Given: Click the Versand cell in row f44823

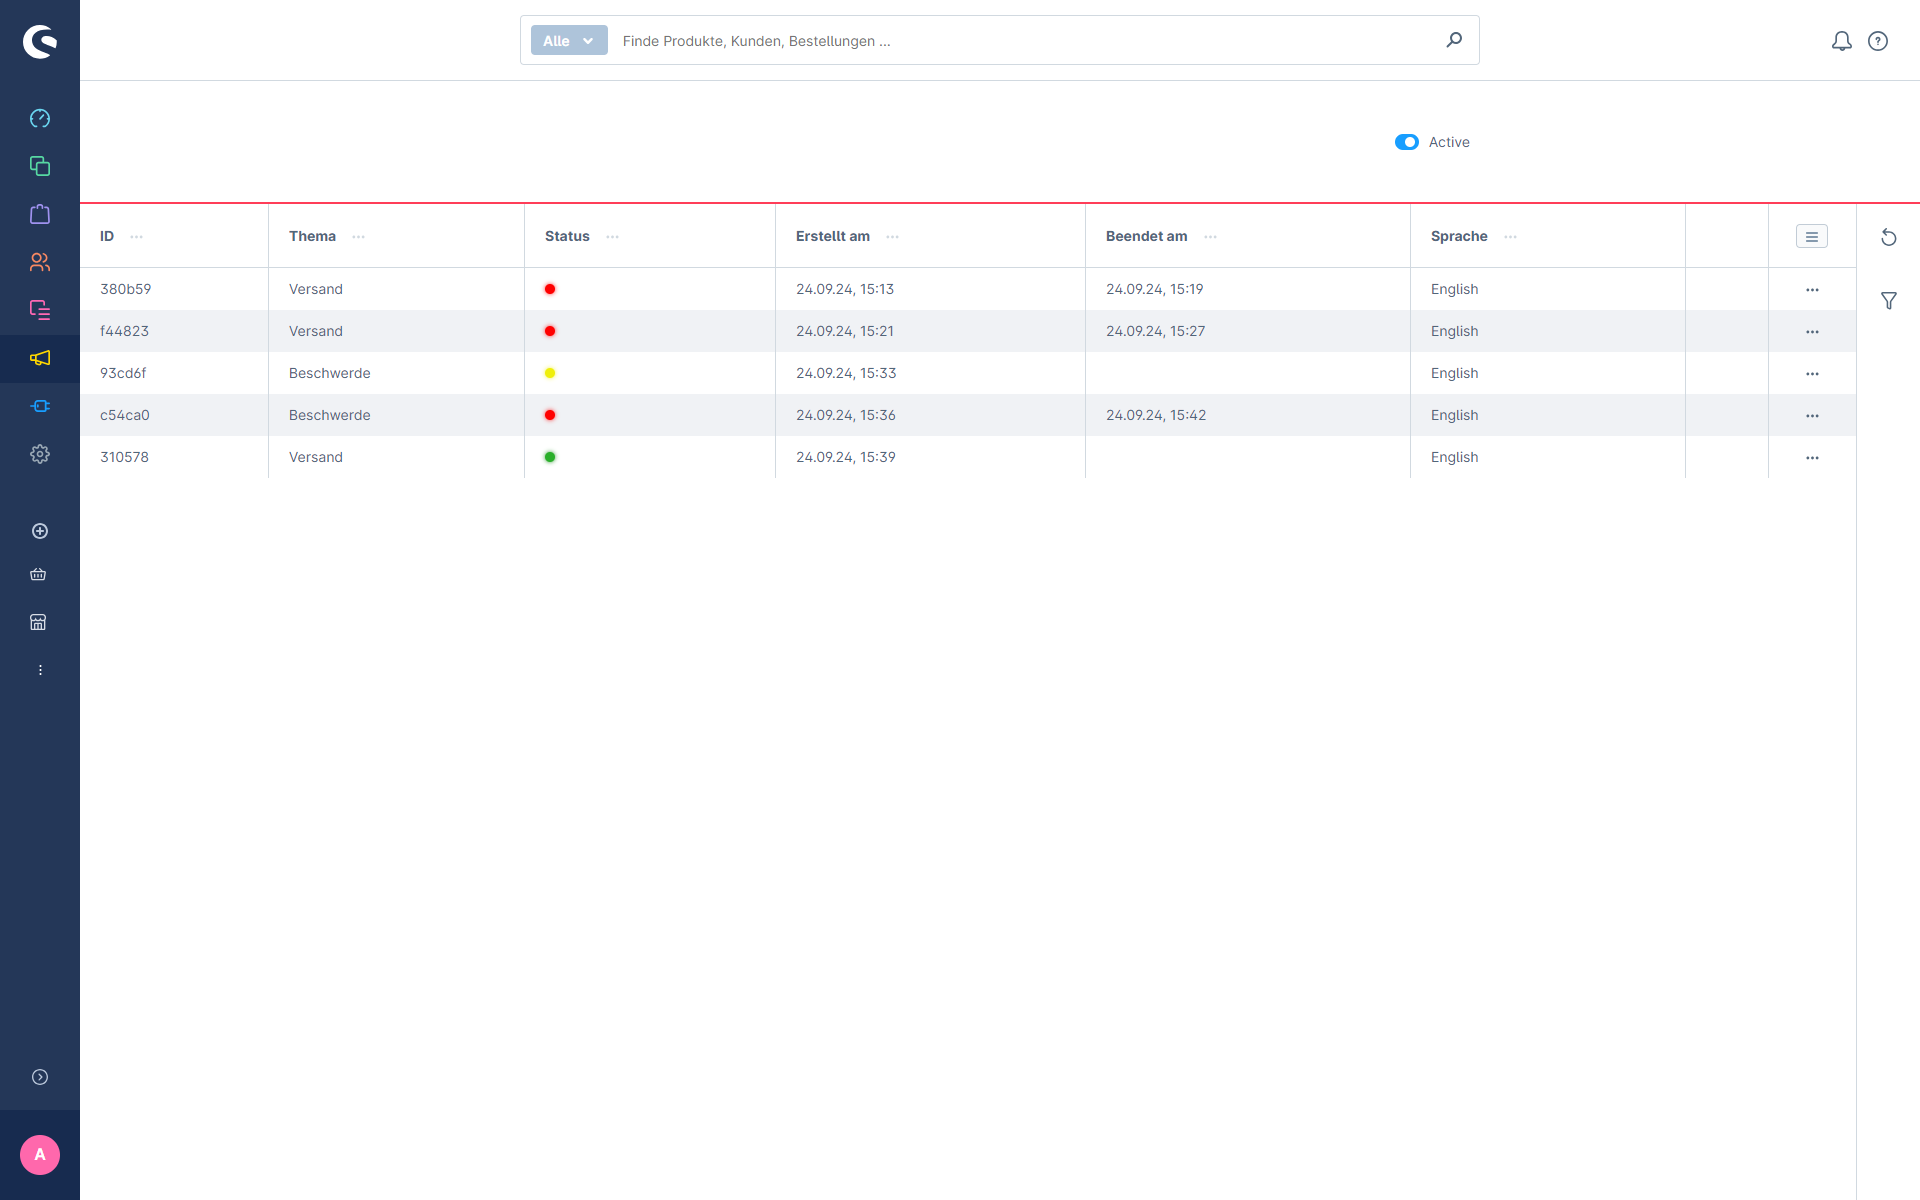Looking at the screenshot, I should (x=316, y=331).
